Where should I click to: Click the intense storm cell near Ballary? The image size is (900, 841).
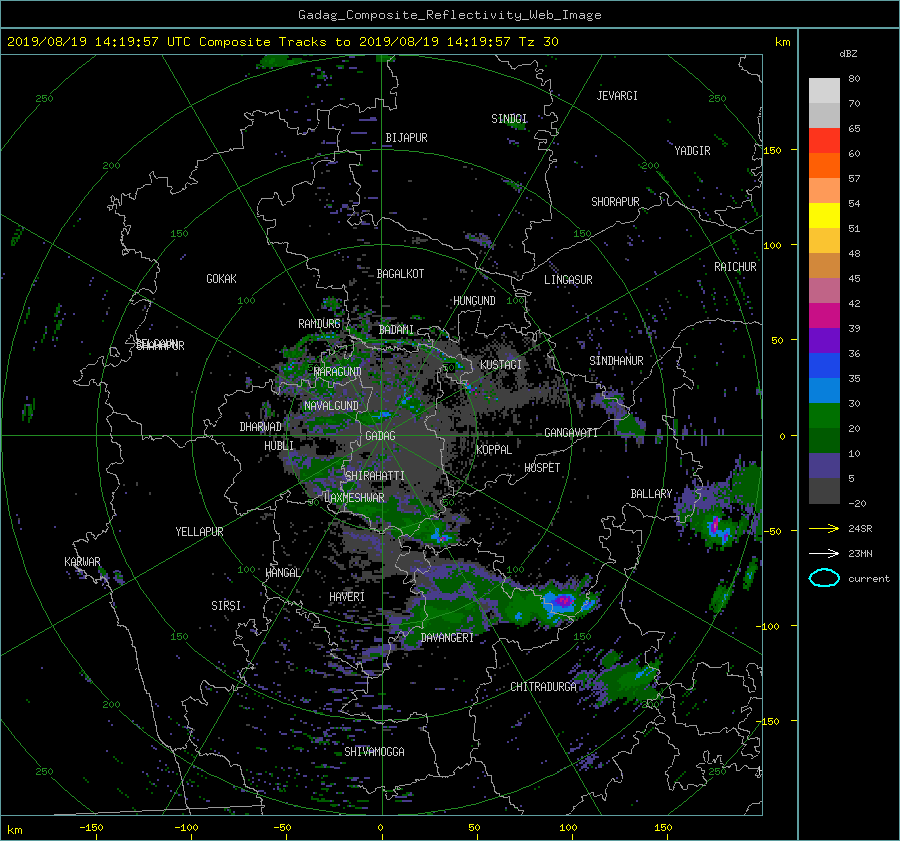point(716,527)
